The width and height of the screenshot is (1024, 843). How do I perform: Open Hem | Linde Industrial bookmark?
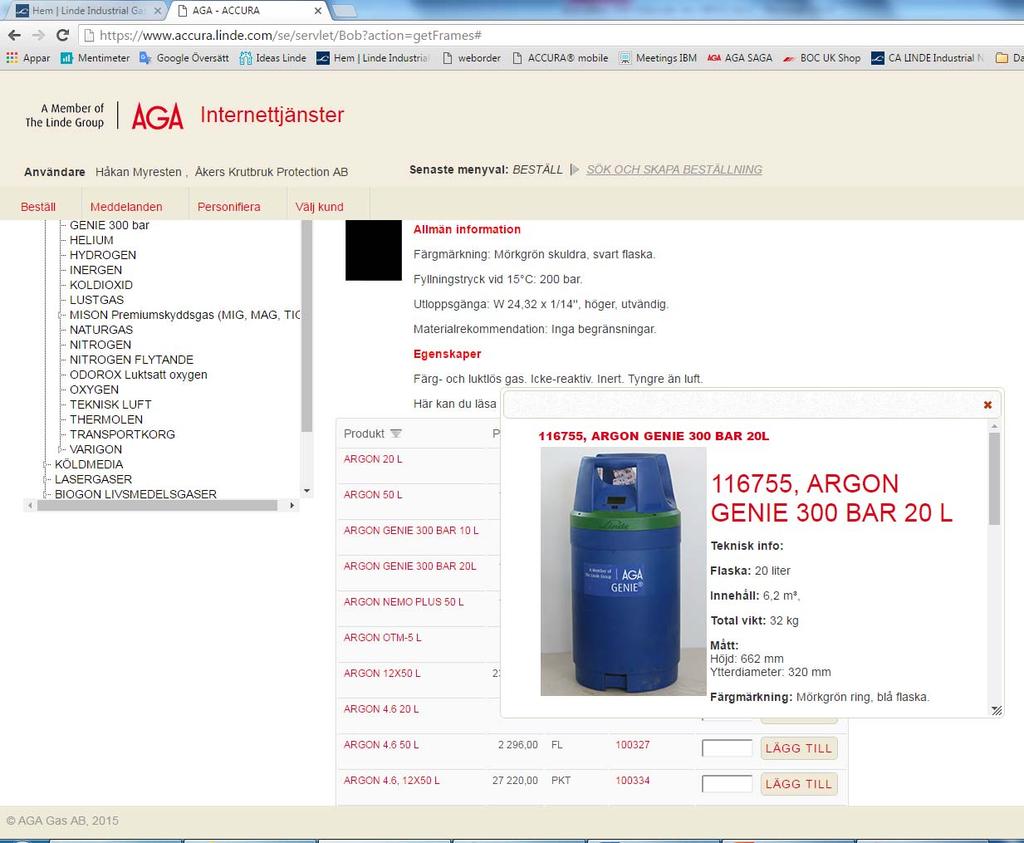[372, 58]
